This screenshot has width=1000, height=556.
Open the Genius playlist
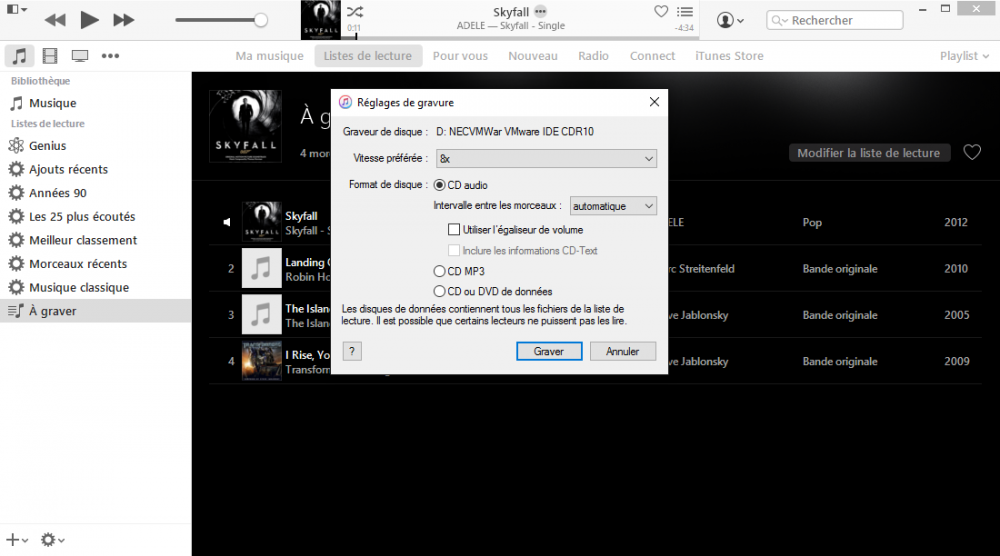[x=96, y=146]
